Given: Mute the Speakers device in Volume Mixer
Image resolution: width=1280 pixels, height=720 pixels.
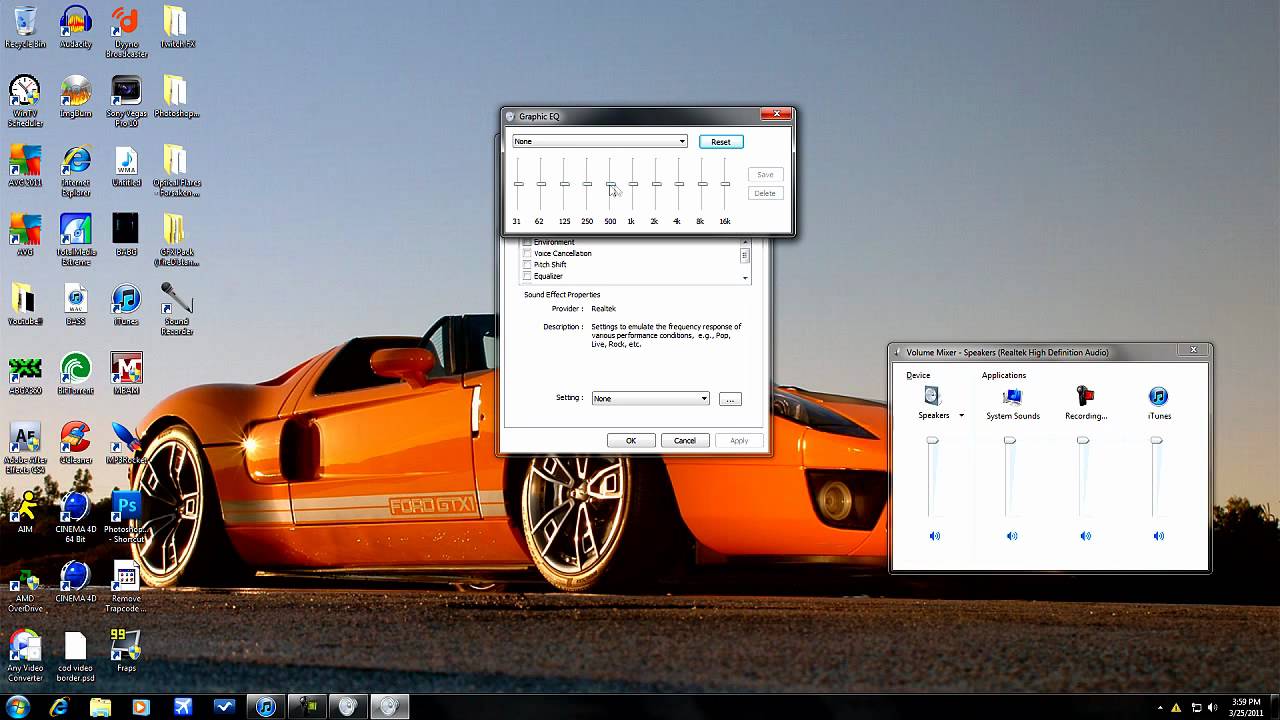Looking at the screenshot, I should [935, 536].
